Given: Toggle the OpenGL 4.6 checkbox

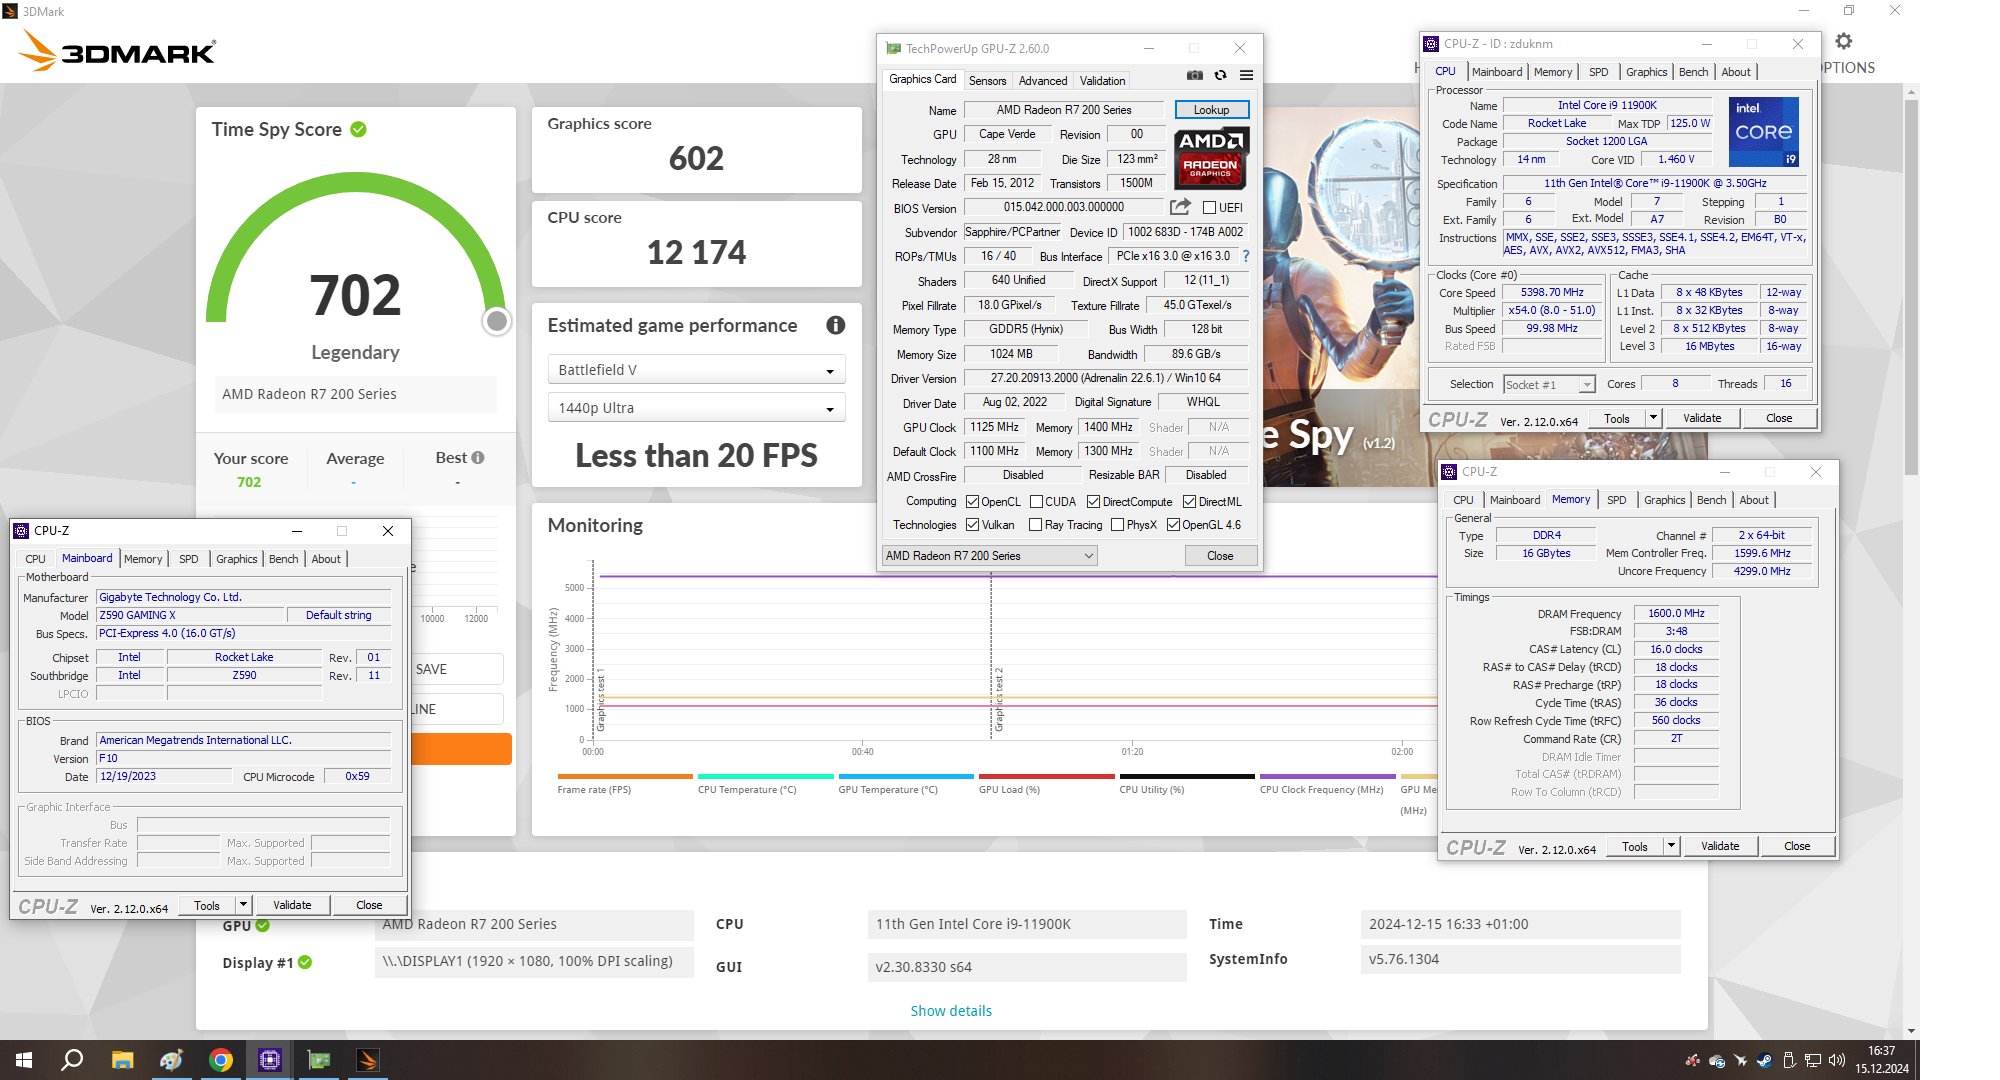Looking at the screenshot, I should pyautogui.click(x=1173, y=525).
